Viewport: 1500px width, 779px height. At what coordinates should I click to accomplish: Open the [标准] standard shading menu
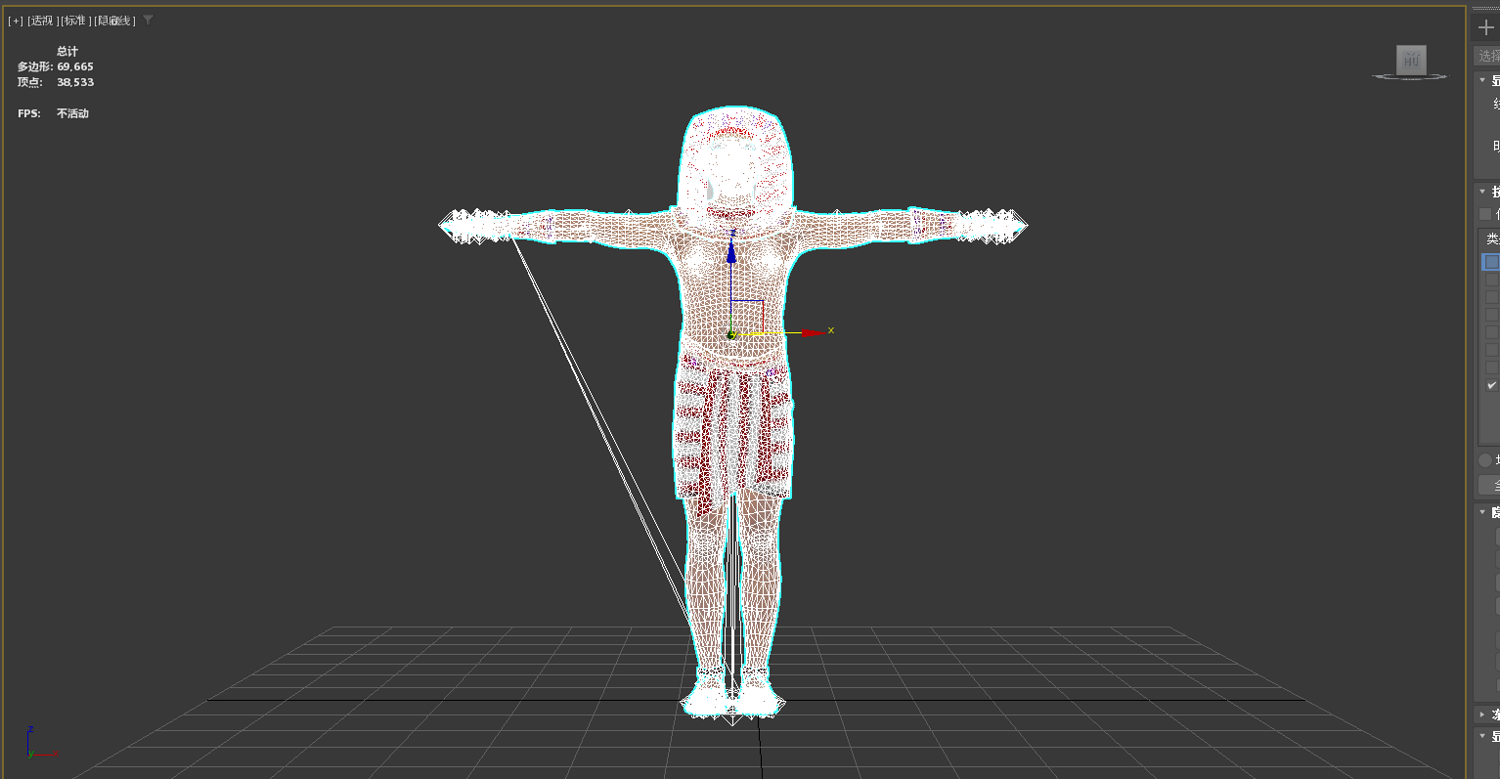pyautogui.click(x=76, y=21)
